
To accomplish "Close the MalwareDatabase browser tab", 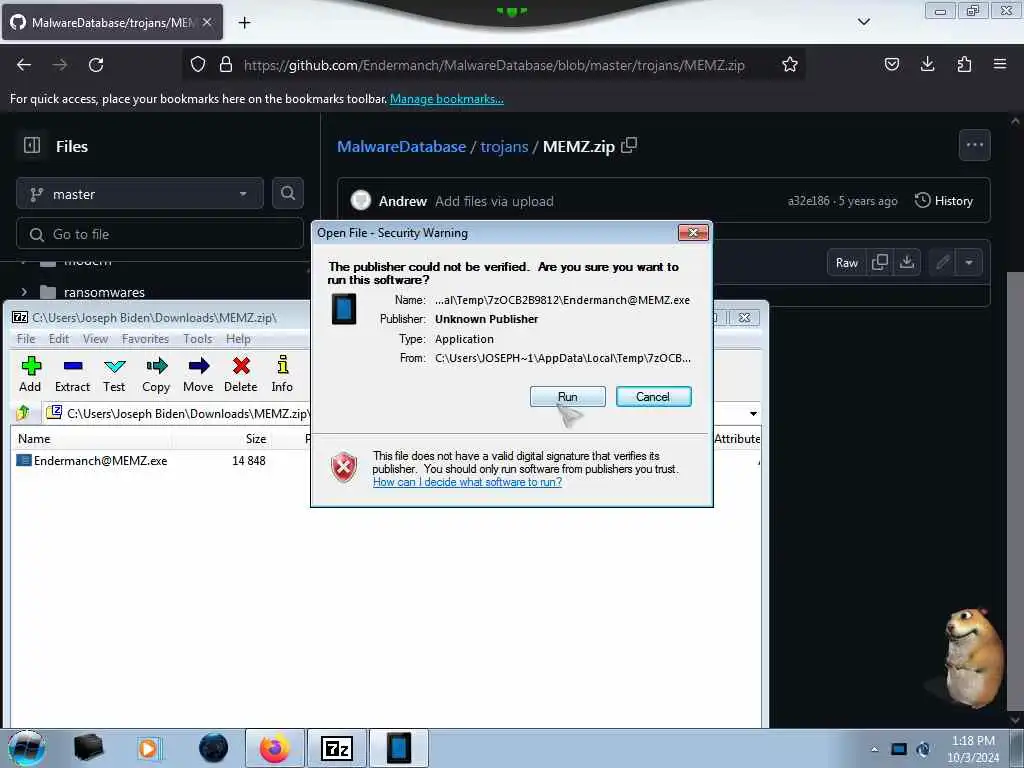I will (207, 22).
